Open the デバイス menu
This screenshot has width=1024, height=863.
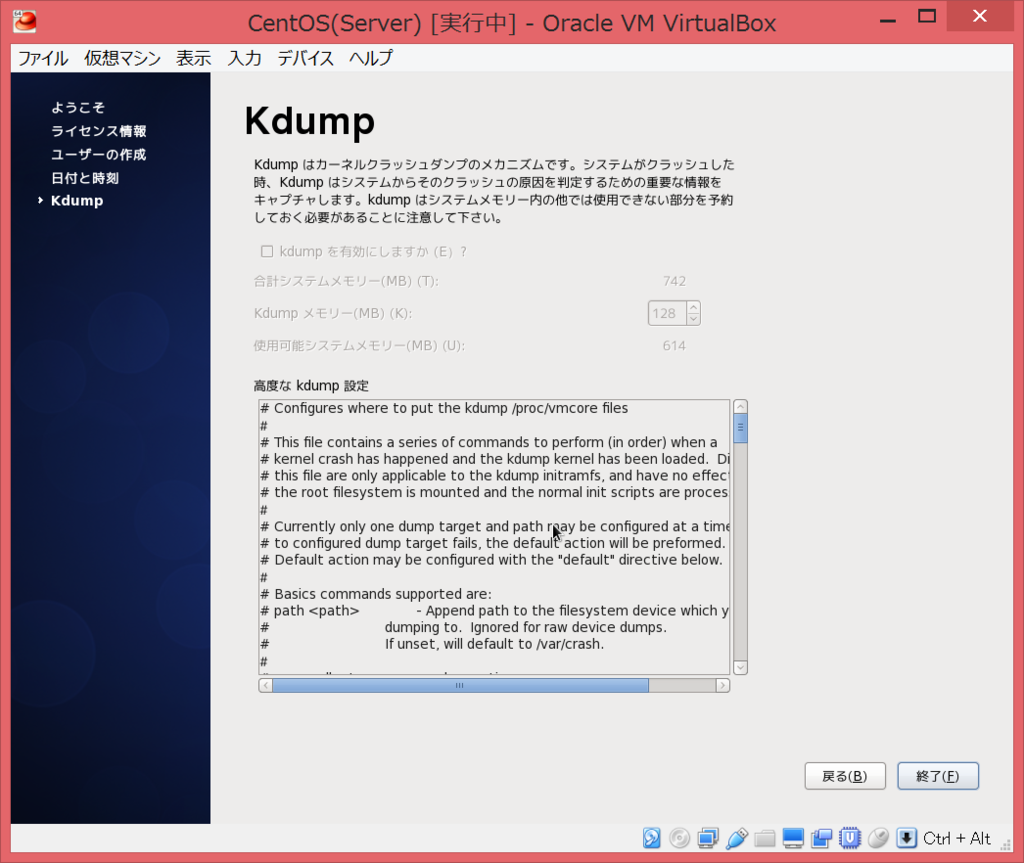click(305, 58)
